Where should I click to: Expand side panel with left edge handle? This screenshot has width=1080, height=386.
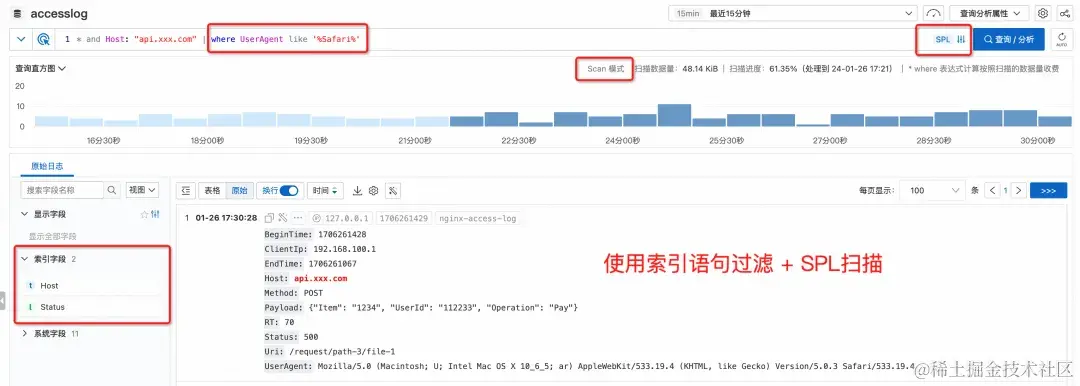pyautogui.click(x=3, y=301)
